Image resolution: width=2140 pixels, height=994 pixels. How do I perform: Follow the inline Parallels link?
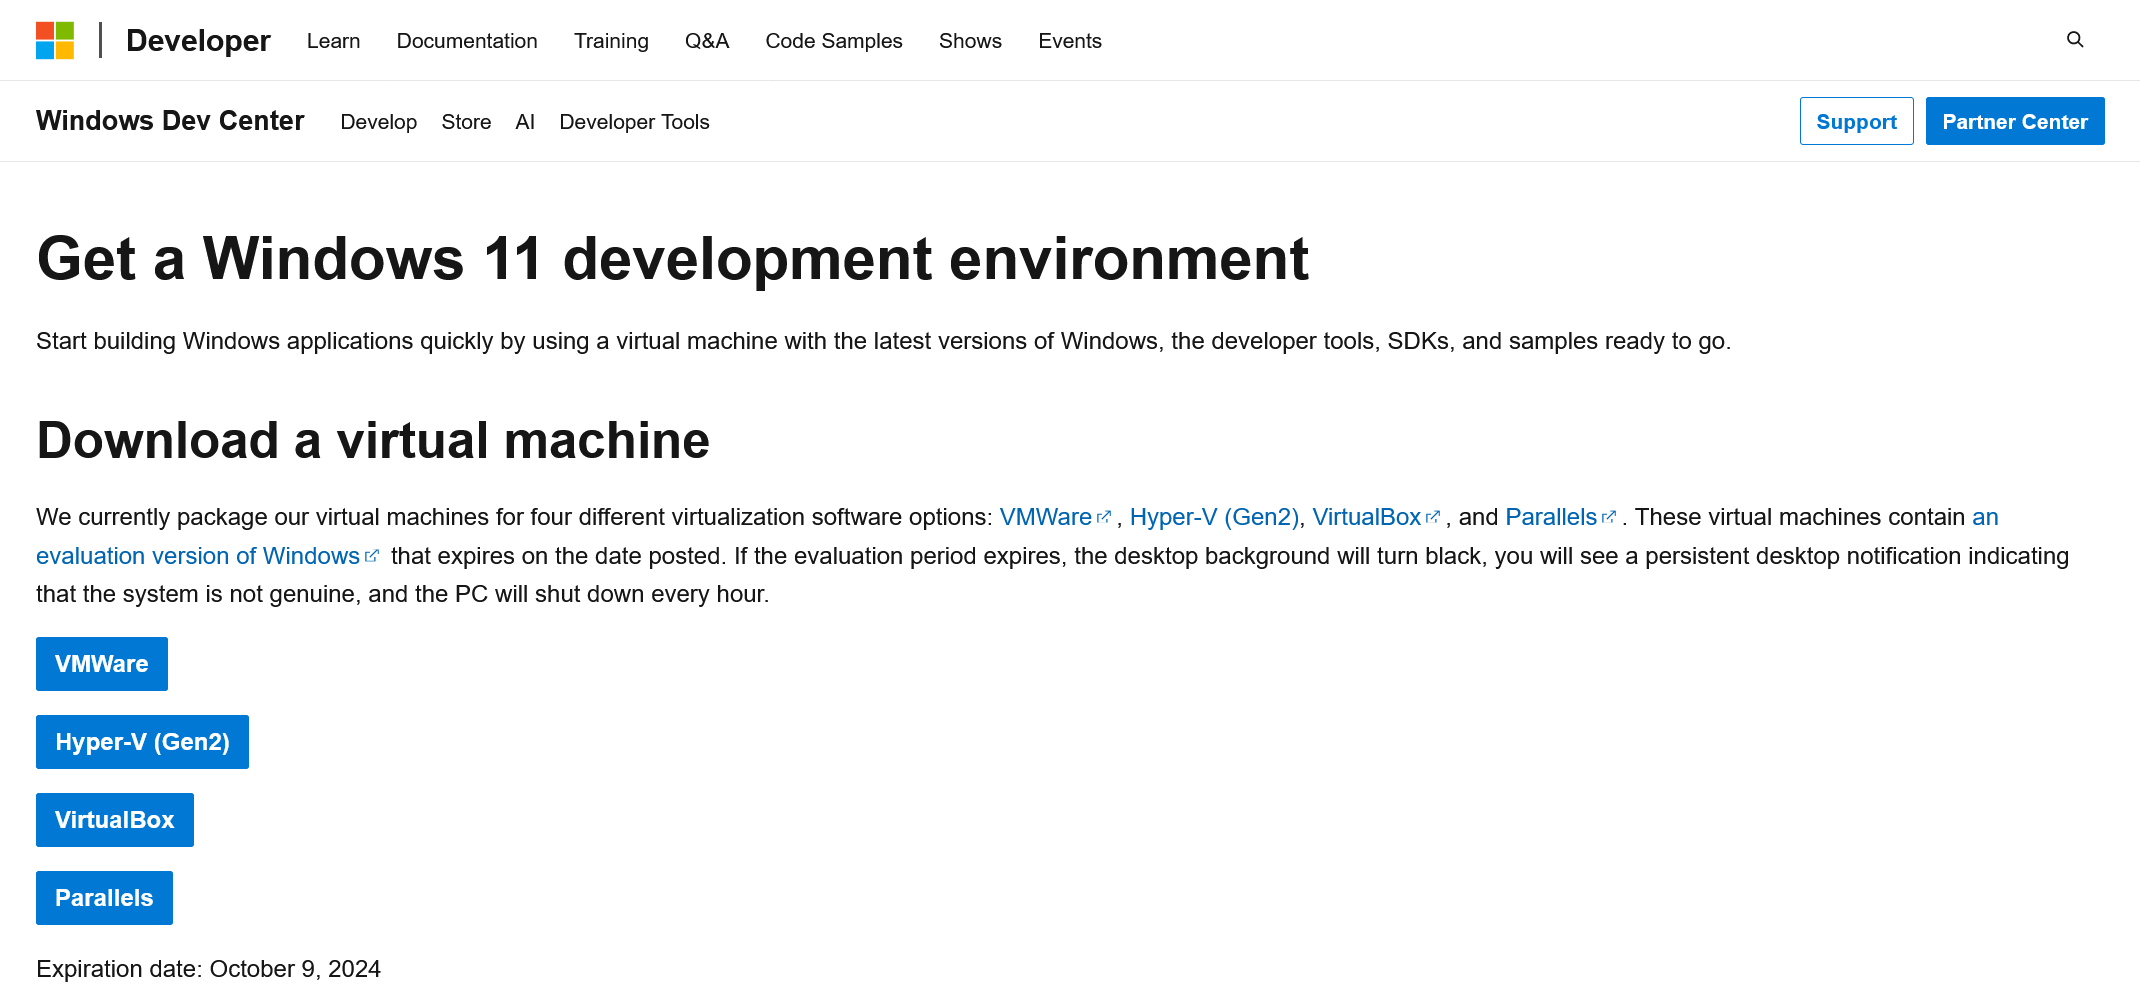pyautogui.click(x=1551, y=517)
